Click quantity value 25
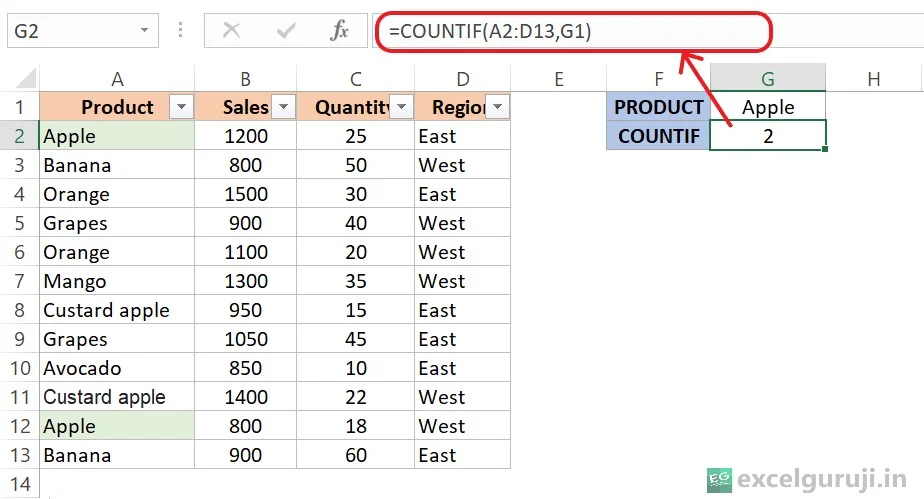The height and width of the screenshot is (499, 924). [356, 136]
